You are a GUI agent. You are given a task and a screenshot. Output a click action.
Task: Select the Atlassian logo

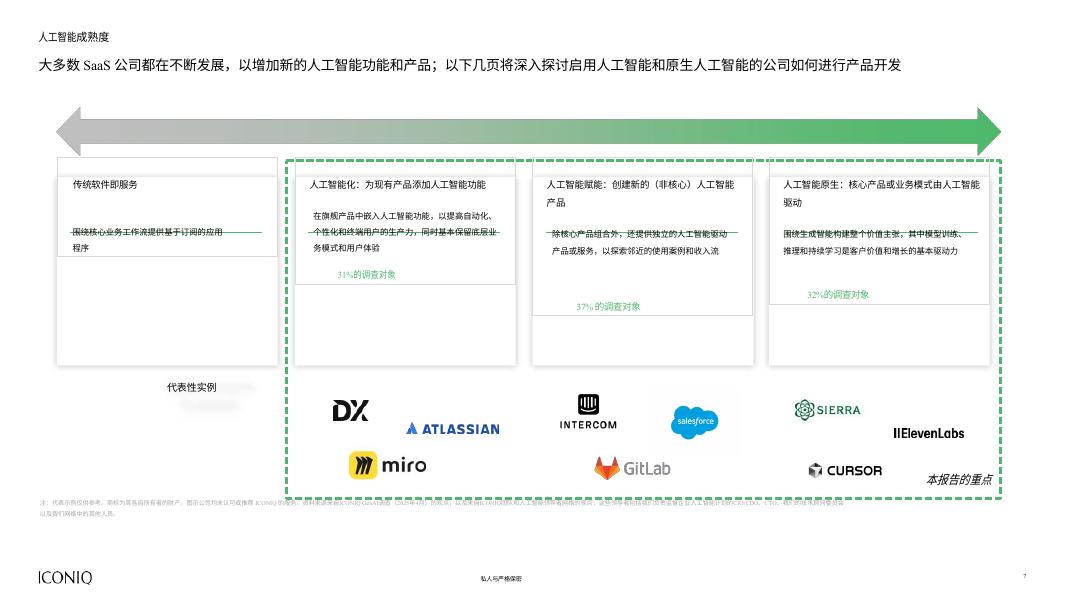click(453, 429)
